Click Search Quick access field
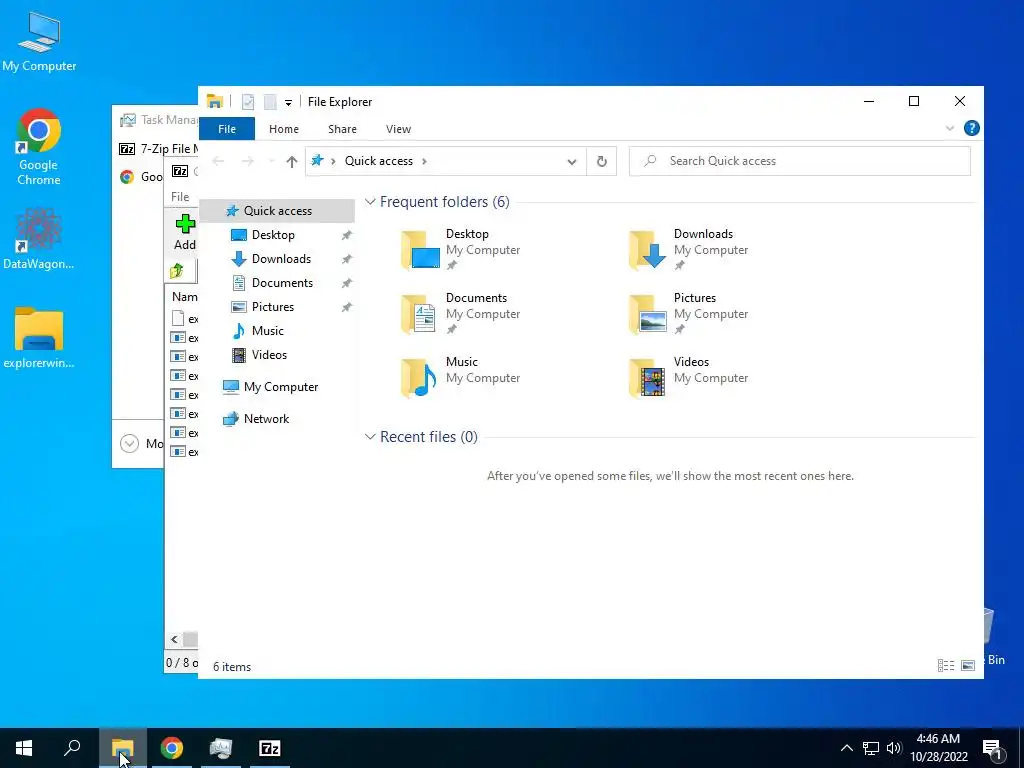The width and height of the screenshot is (1024, 768). 799,161
